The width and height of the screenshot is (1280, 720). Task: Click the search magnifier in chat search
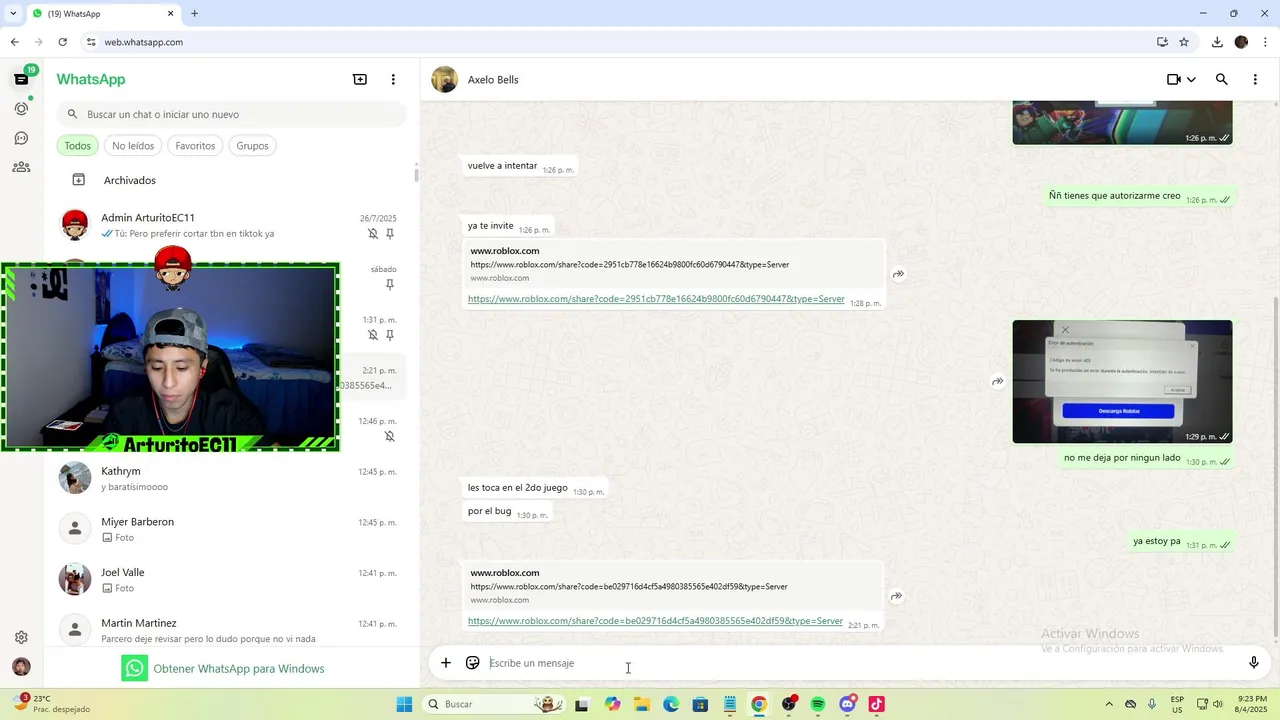[x=72, y=114]
